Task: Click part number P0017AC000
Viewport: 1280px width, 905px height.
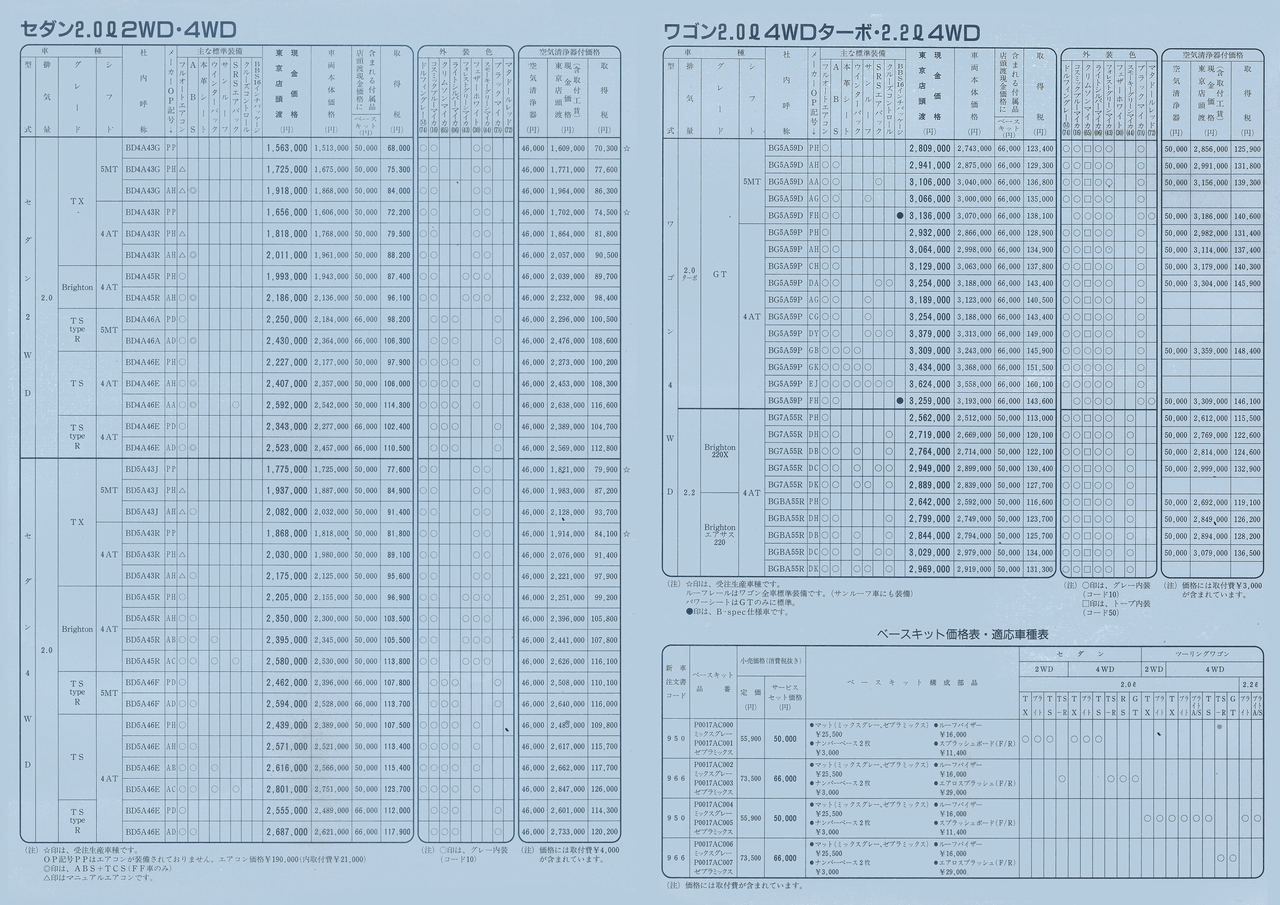Action: (x=713, y=725)
